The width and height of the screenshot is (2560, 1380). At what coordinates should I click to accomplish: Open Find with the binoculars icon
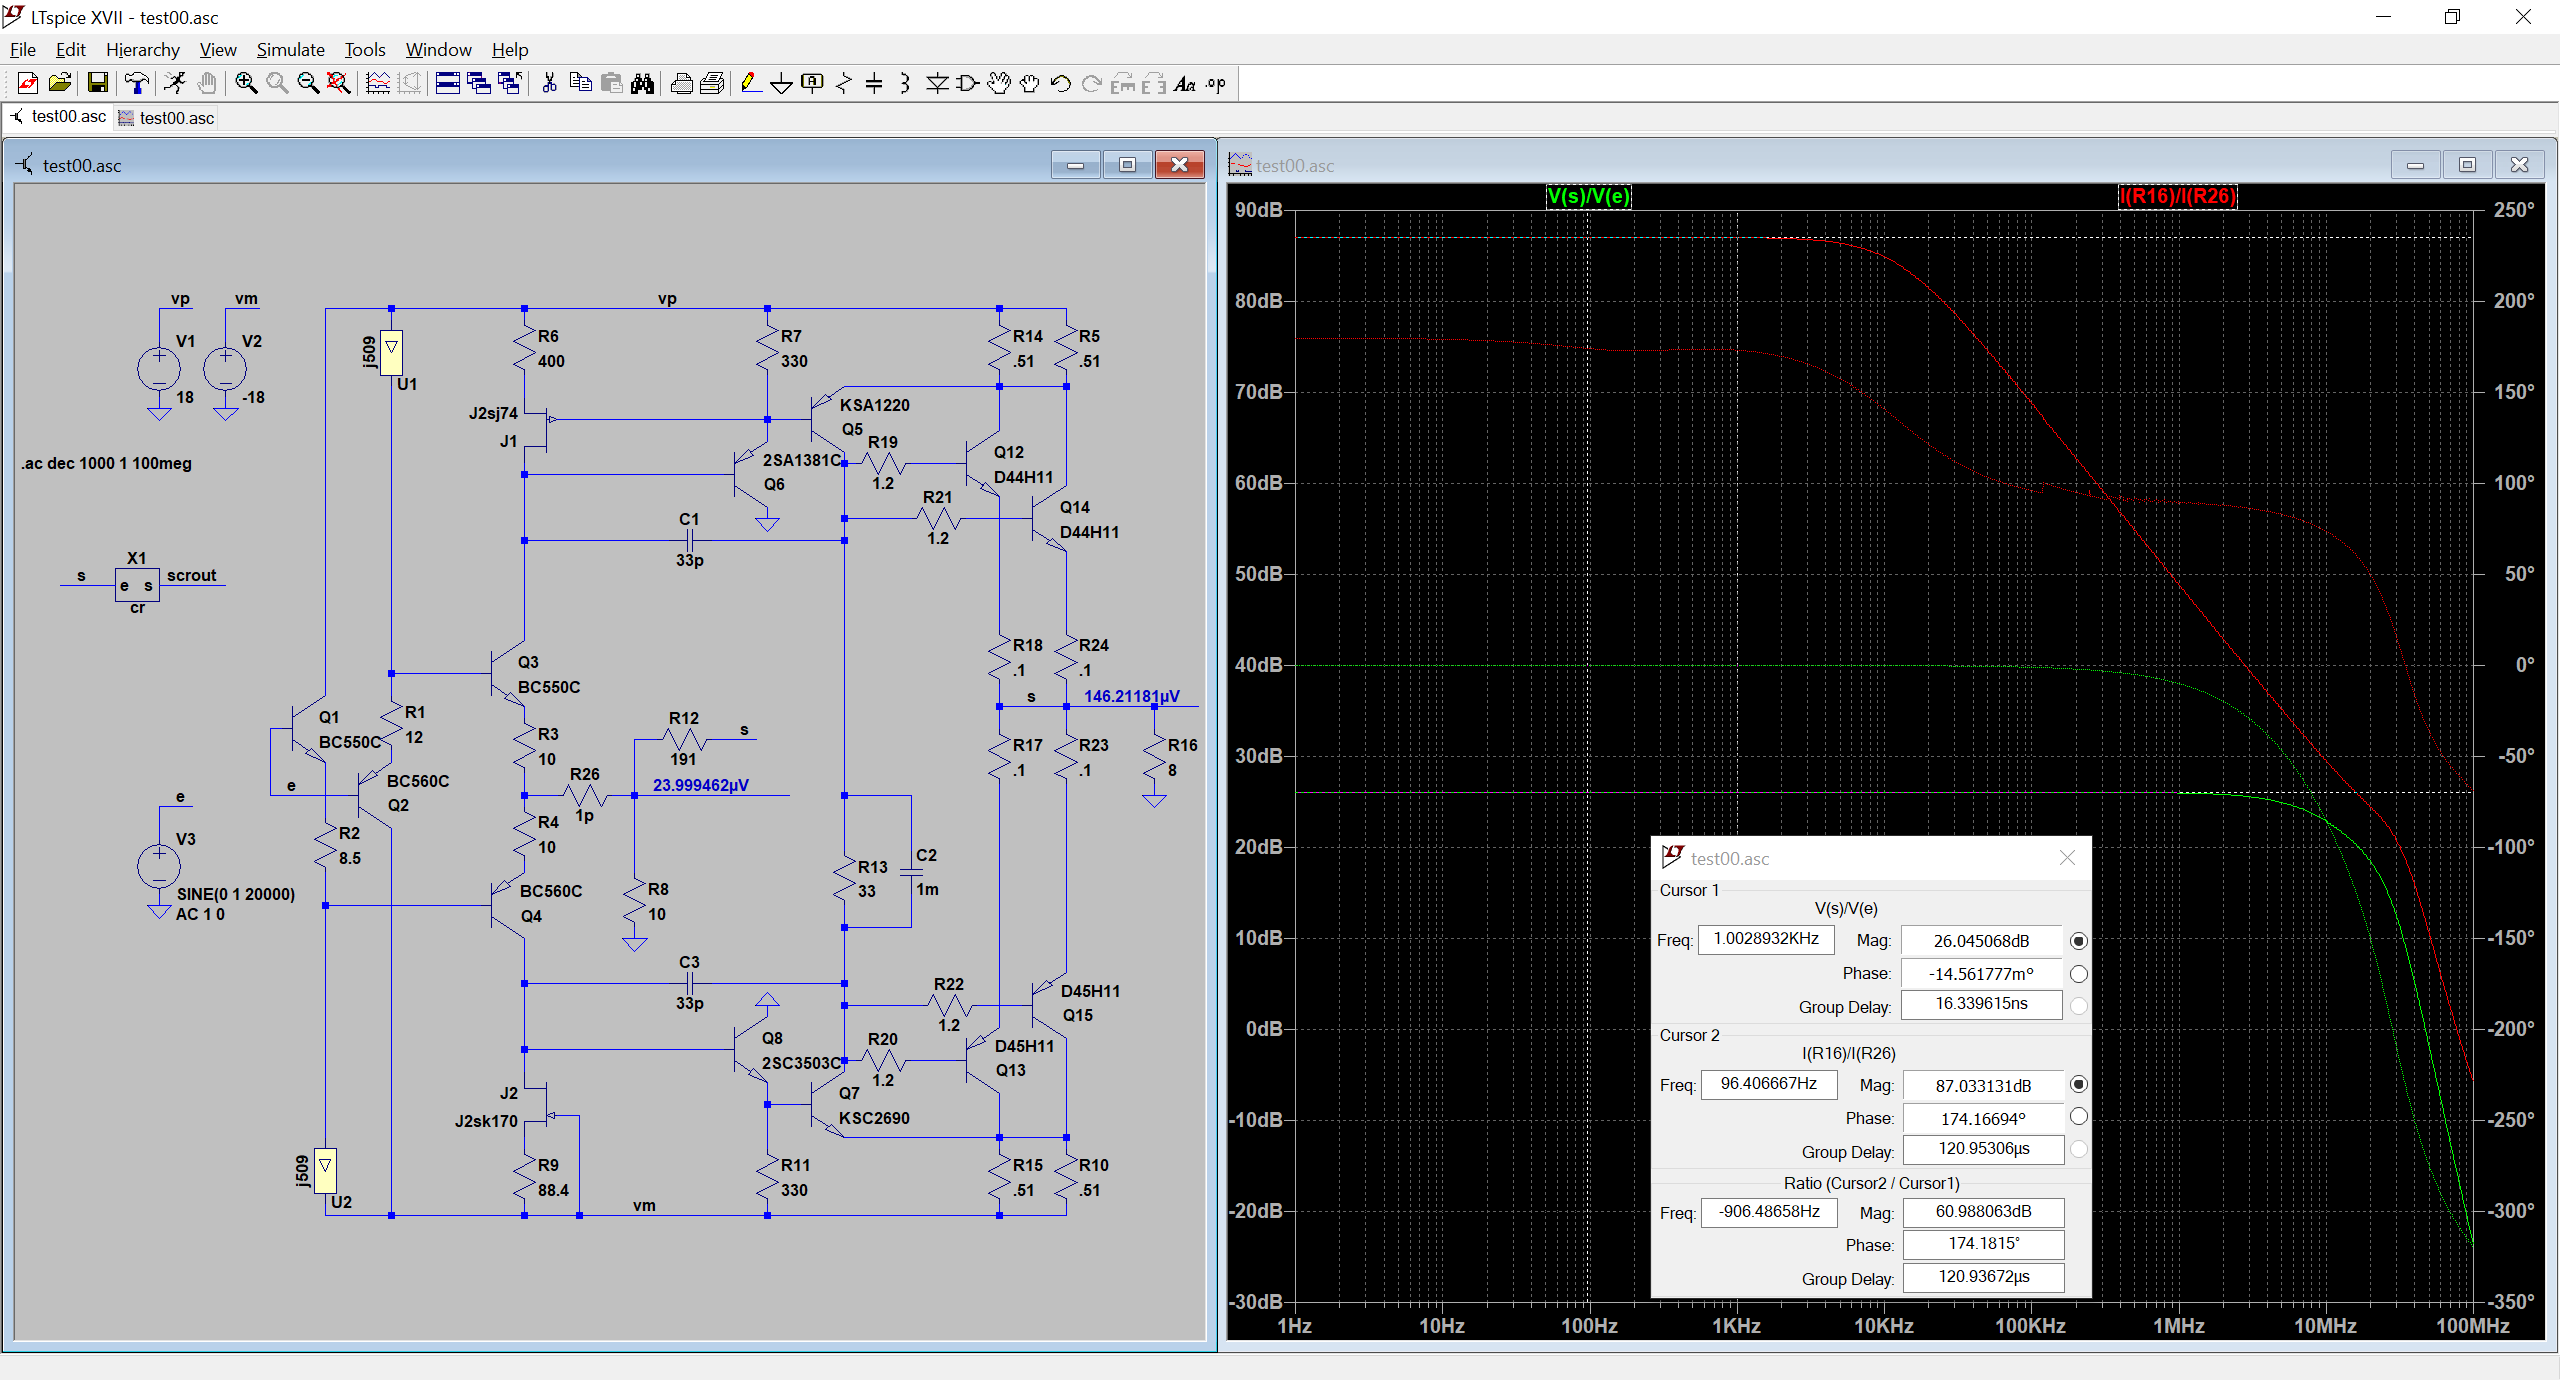point(643,84)
